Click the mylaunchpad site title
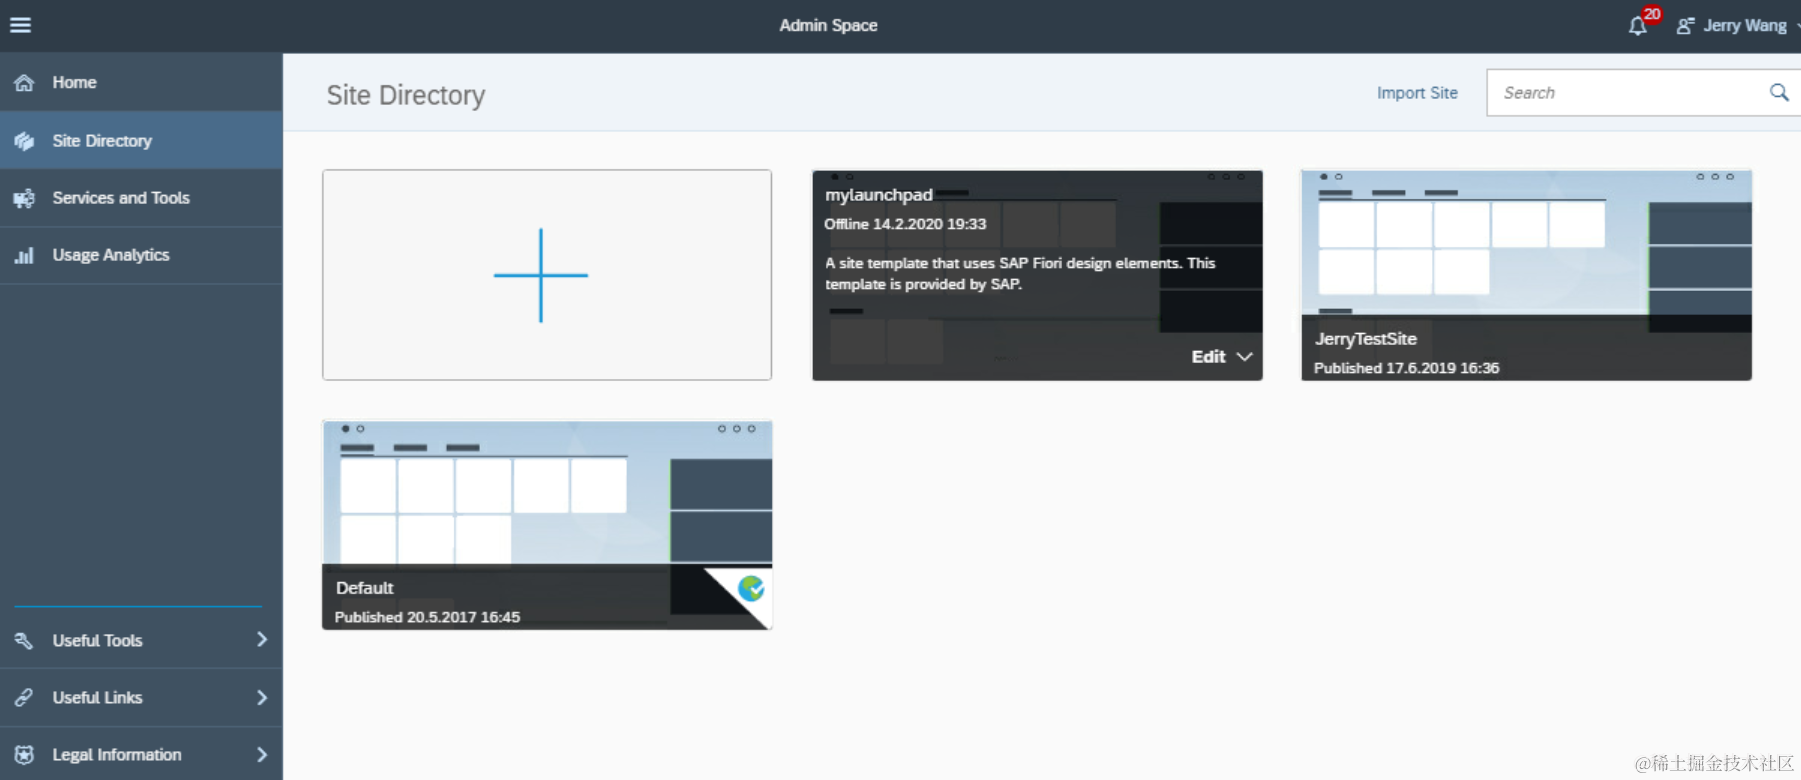This screenshot has height=780, width=1801. [x=878, y=195]
